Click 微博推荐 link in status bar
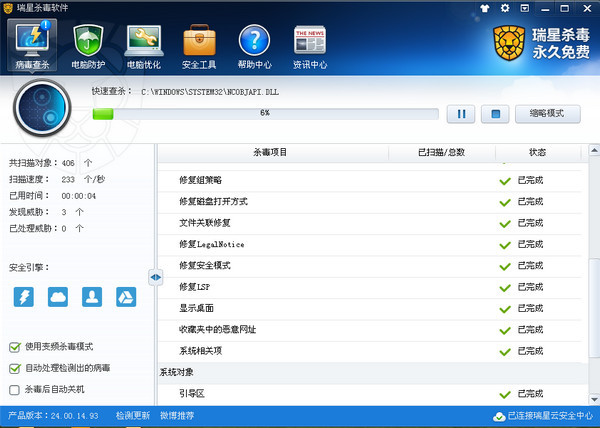The width and height of the screenshot is (600, 428). (x=177, y=416)
